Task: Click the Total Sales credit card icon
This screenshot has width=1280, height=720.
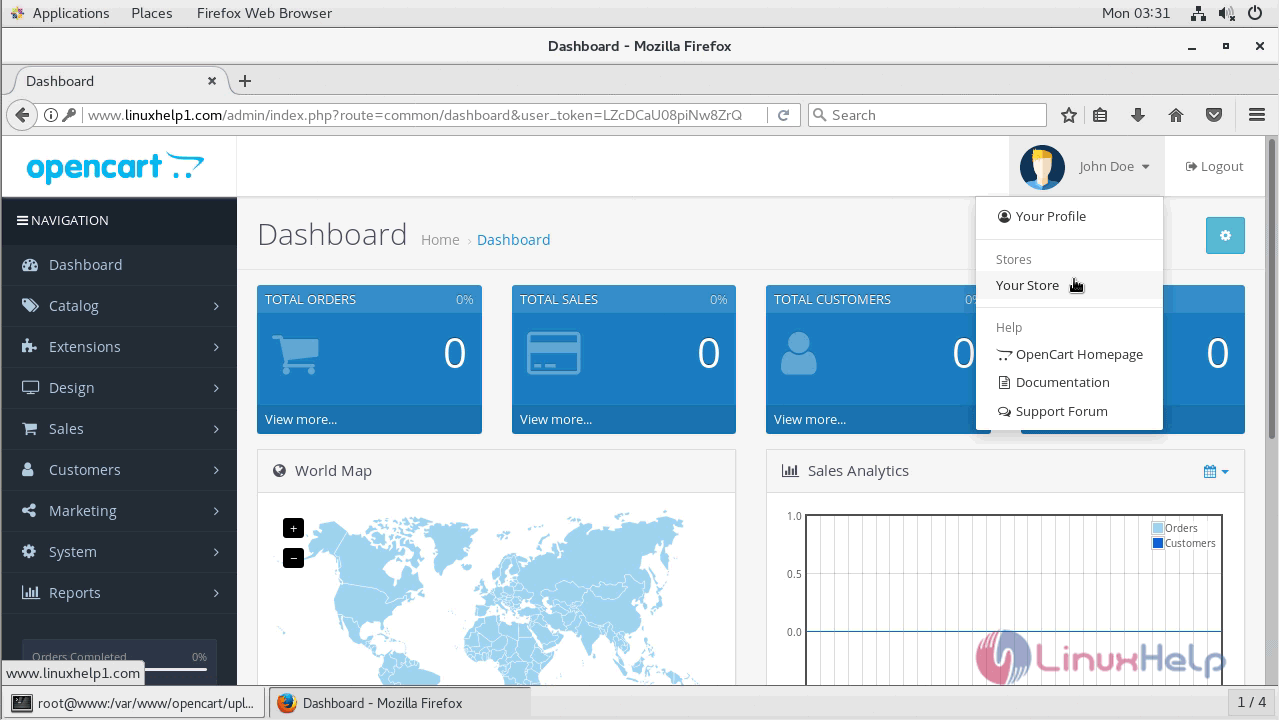Action: point(553,353)
